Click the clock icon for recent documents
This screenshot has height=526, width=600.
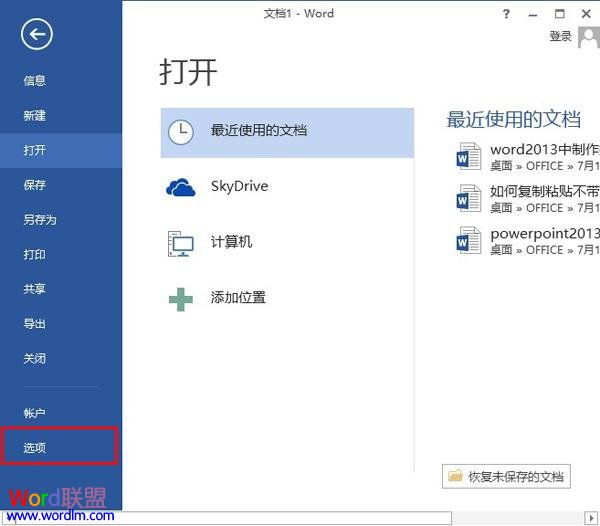181,132
